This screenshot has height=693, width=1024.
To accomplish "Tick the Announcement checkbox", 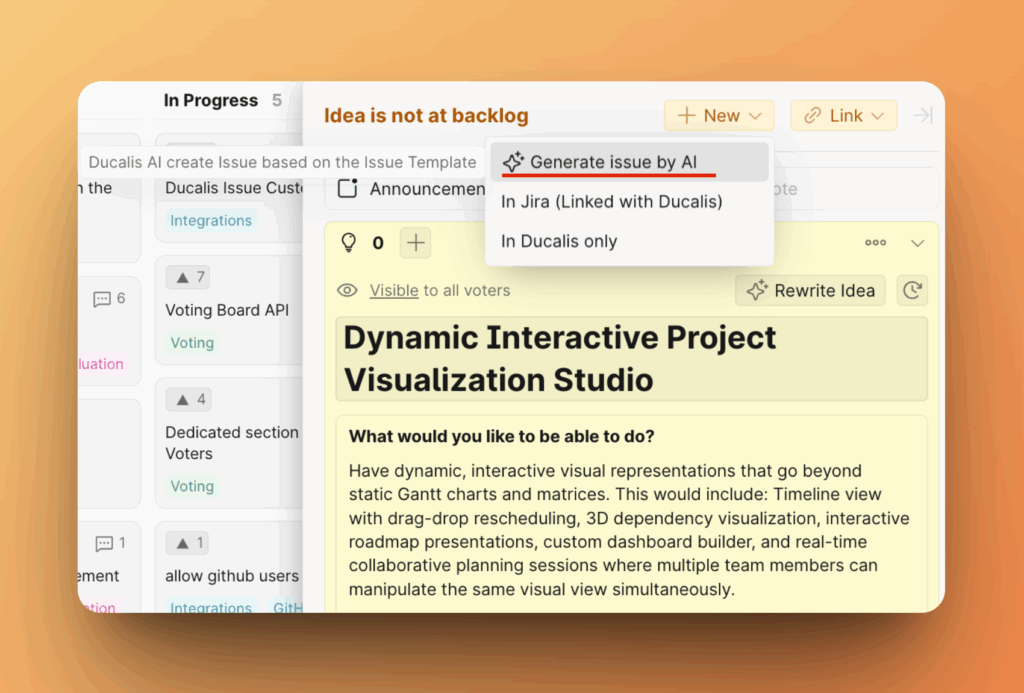I will [x=347, y=189].
